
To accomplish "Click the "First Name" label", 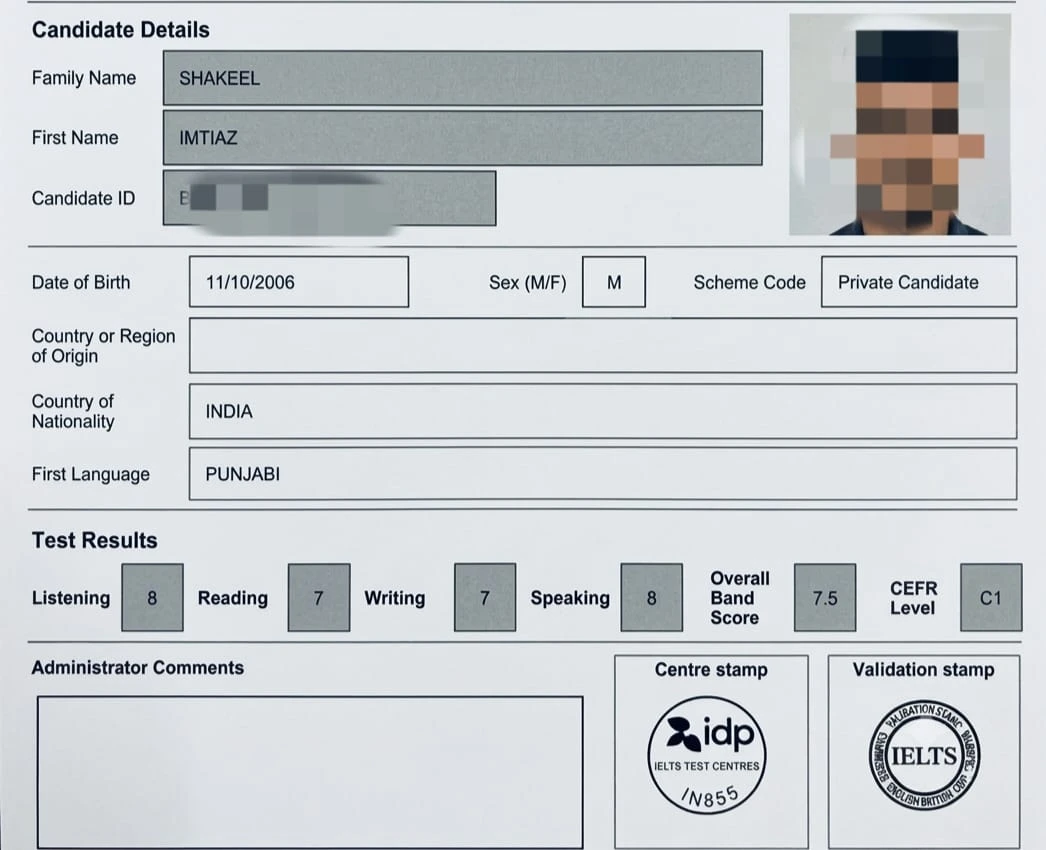I will (75, 137).
